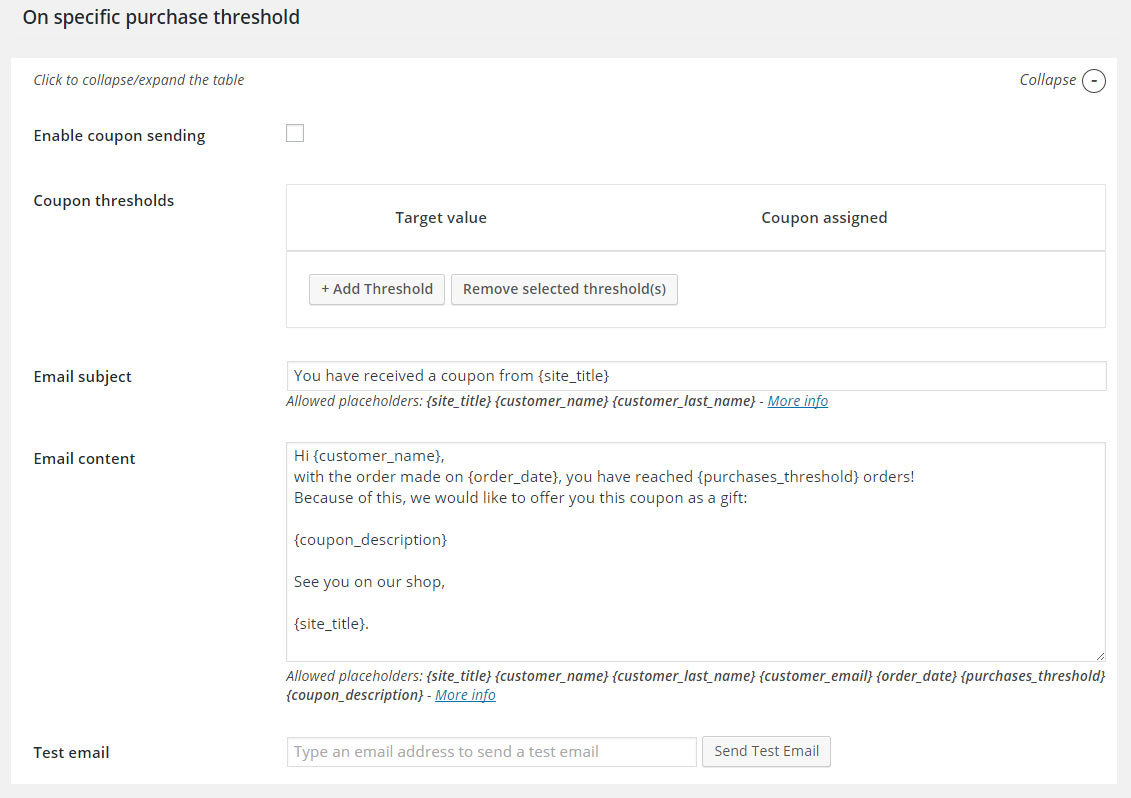Click the 'Target value' column header
The image size is (1131, 798).
pos(441,218)
